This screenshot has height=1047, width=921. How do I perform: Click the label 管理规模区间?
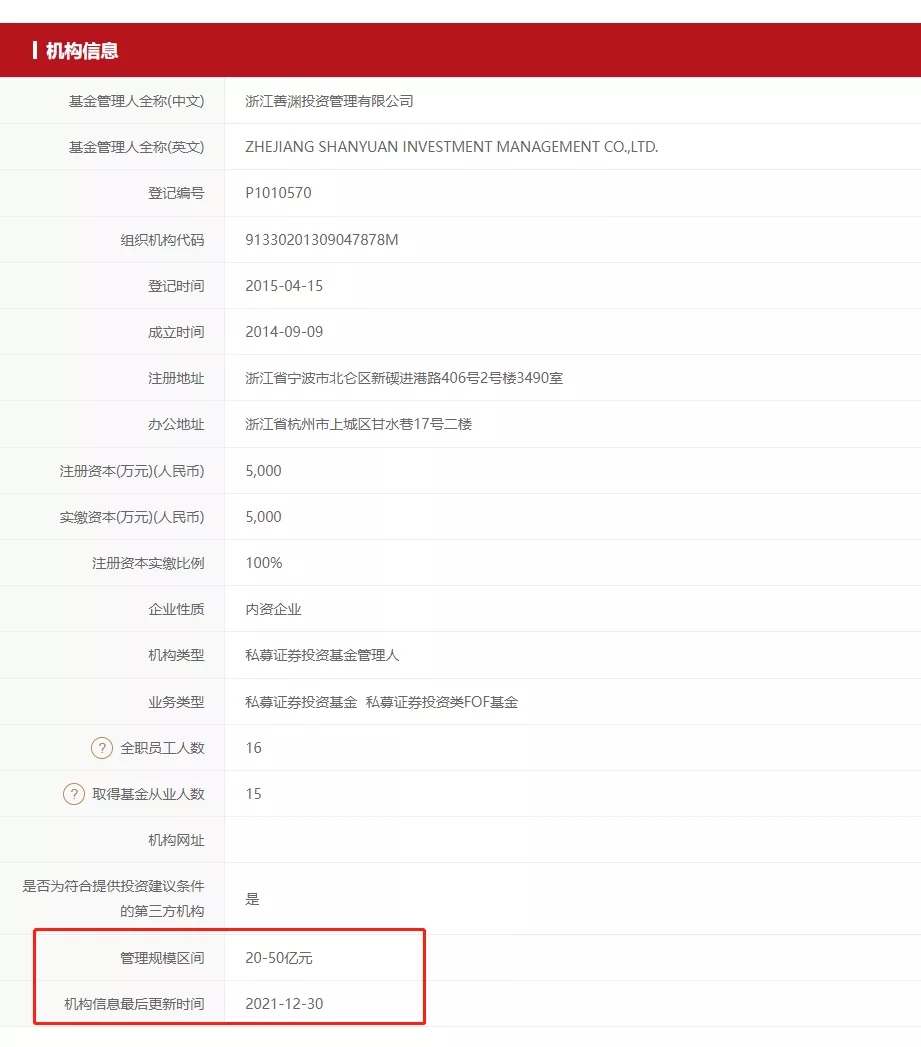click(x=162, y=958)
